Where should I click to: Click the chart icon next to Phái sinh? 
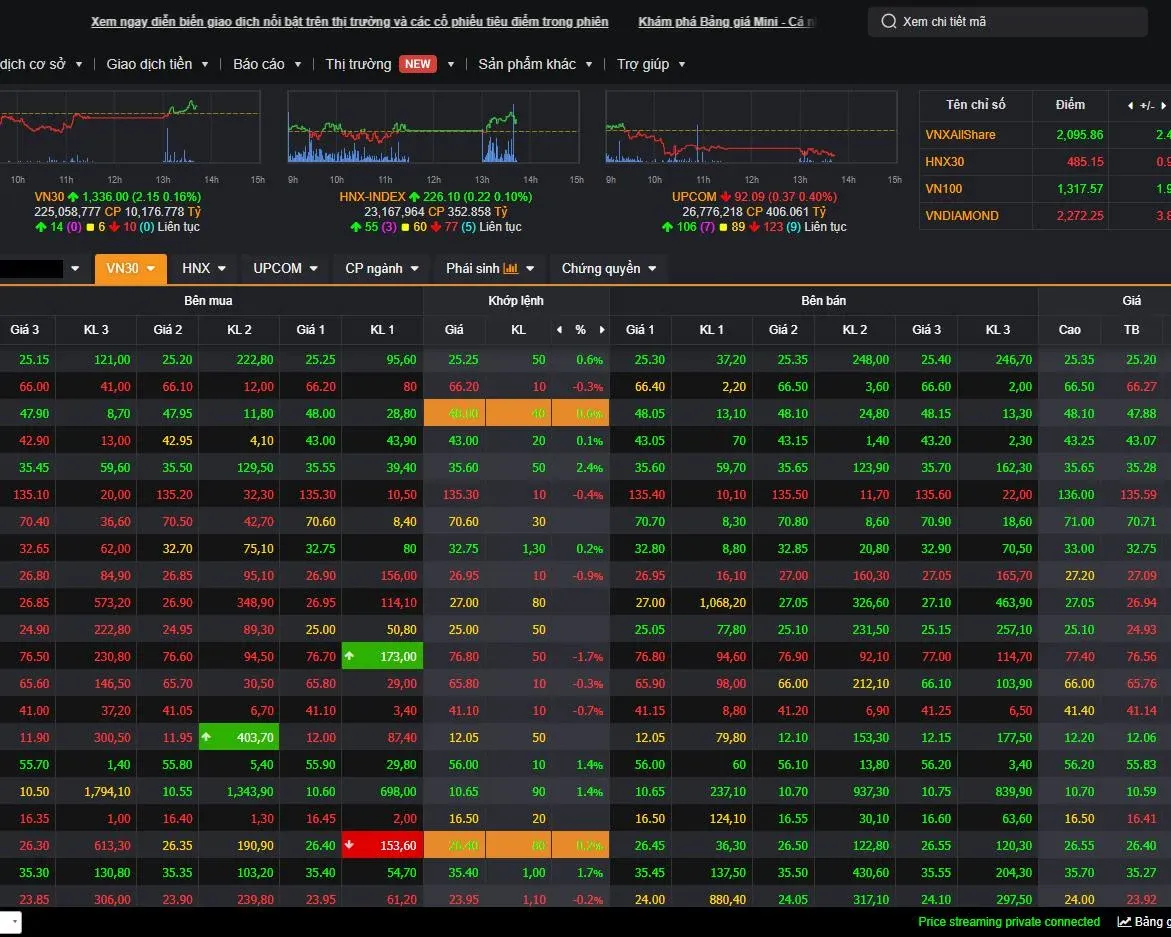point(511,269)
